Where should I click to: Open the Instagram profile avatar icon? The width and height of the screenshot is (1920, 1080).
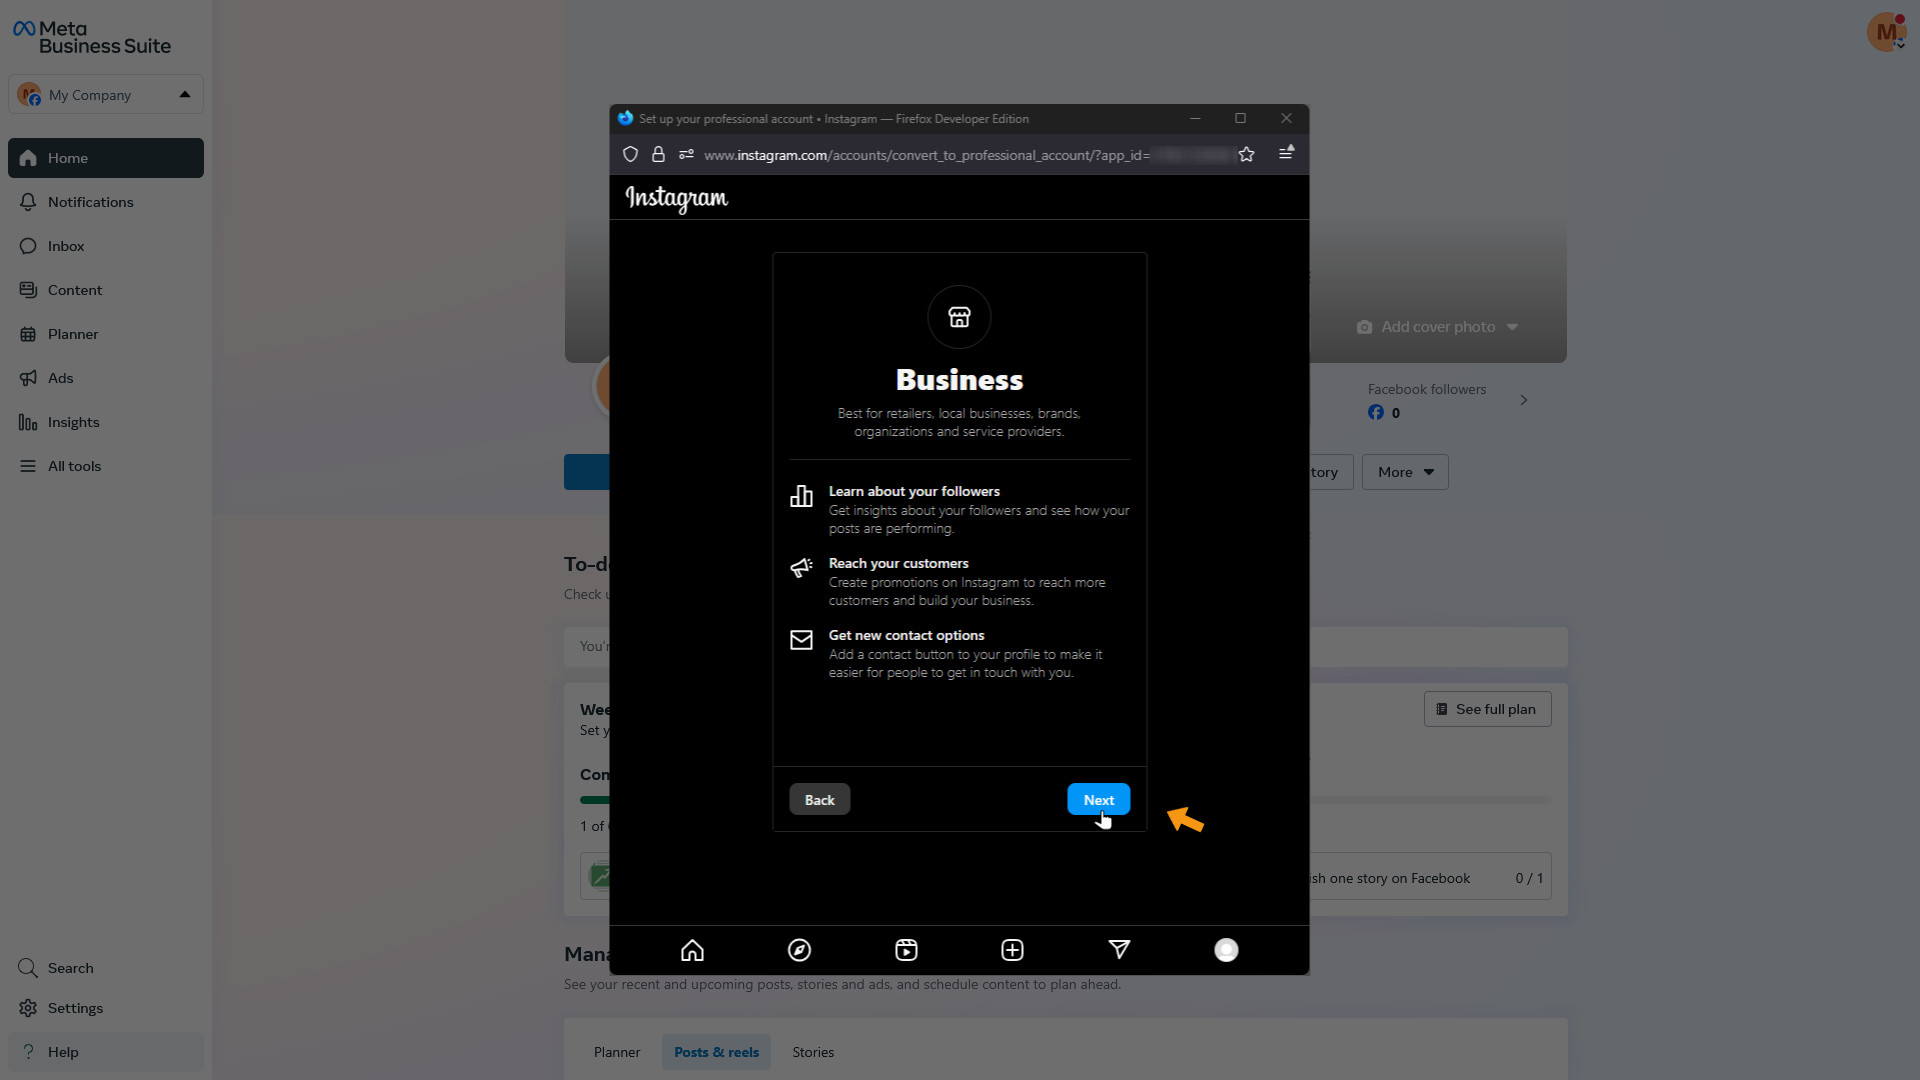pyautogui.click(x=1226, y=950)
